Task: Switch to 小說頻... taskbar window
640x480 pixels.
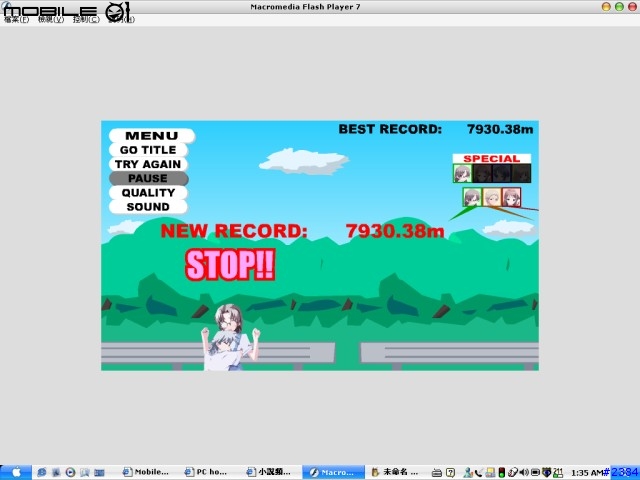Action: tap(269, 472)
